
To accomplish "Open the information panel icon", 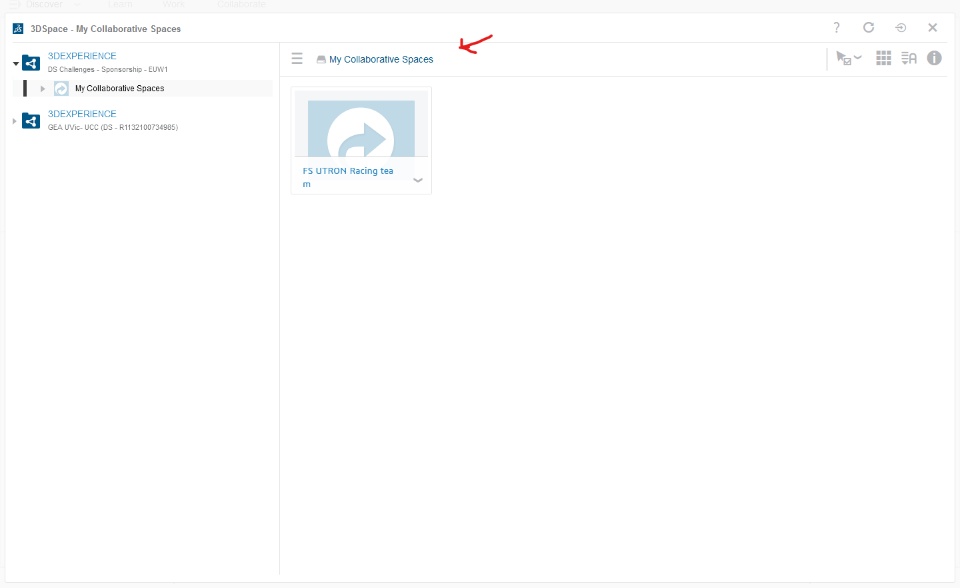I will [934, 58].
